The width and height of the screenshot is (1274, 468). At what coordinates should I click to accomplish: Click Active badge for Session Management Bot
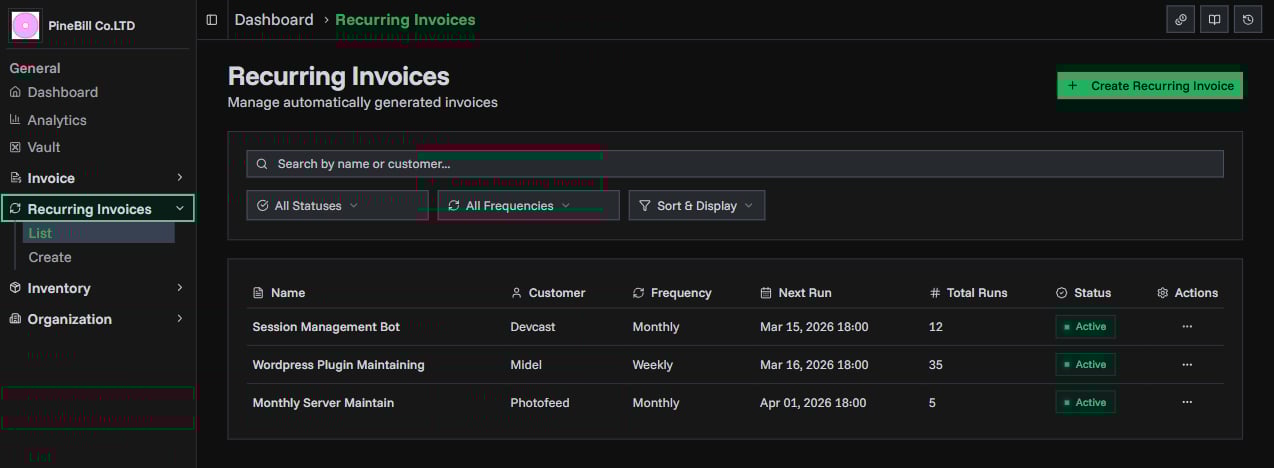click(1085, 327)
